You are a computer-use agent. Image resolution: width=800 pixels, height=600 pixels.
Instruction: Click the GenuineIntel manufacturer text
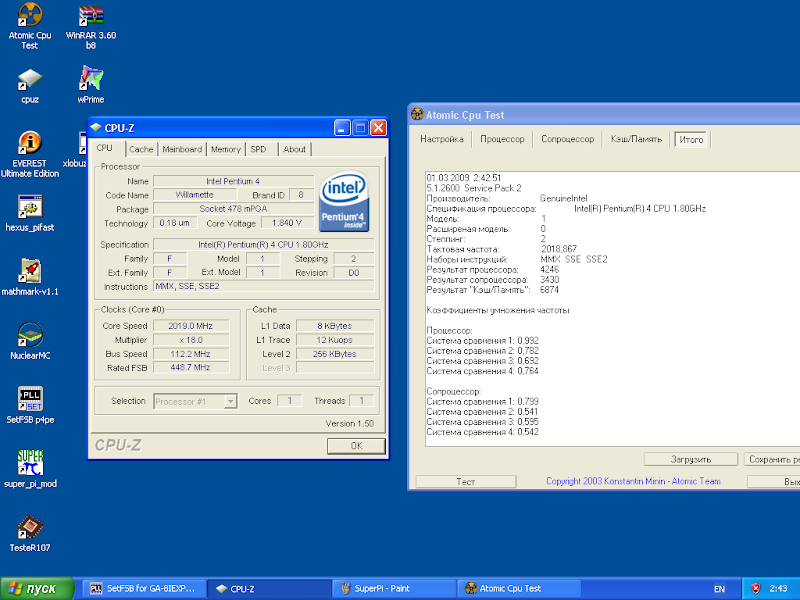(564, 198)
